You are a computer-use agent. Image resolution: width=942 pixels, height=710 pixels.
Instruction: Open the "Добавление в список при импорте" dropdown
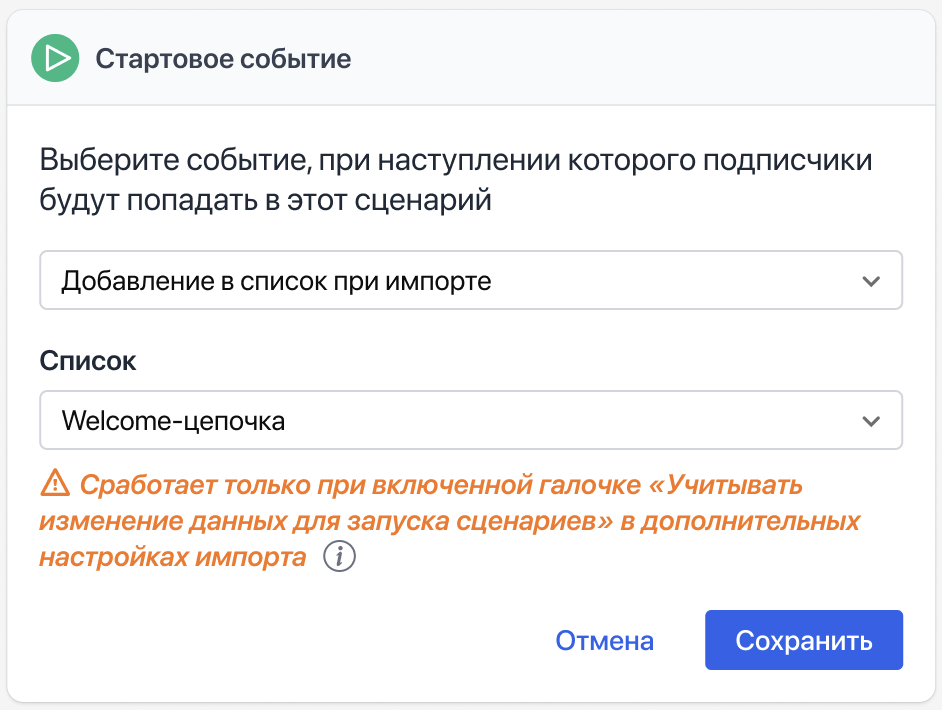pyautogui.click(x=470, y=281)
